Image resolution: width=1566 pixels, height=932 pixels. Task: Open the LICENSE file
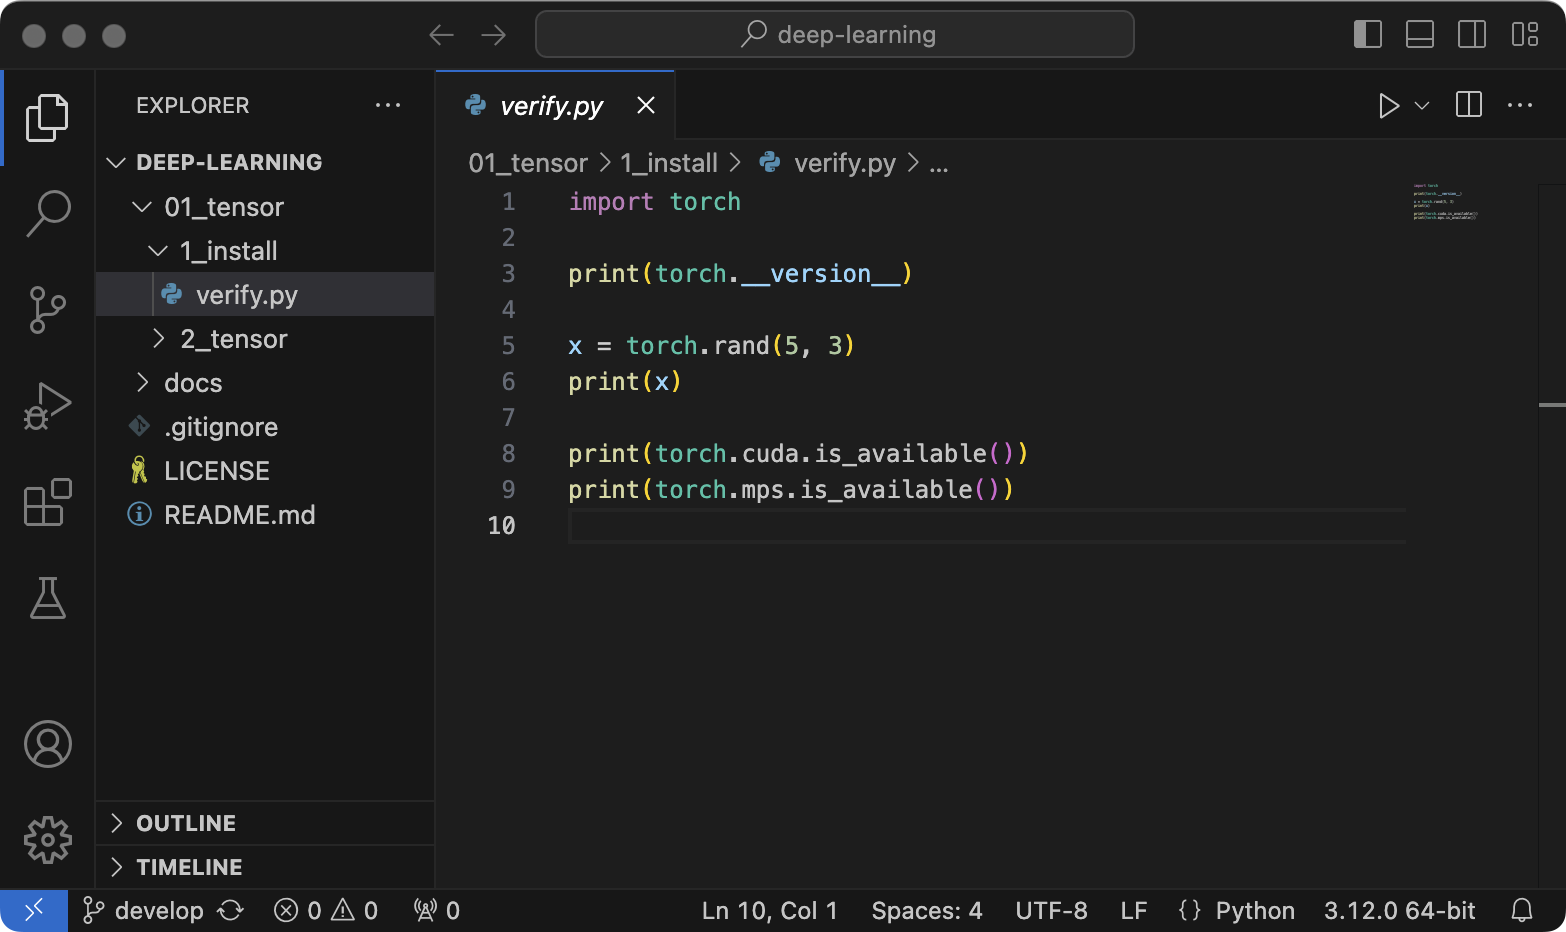[x=265, y=471]
